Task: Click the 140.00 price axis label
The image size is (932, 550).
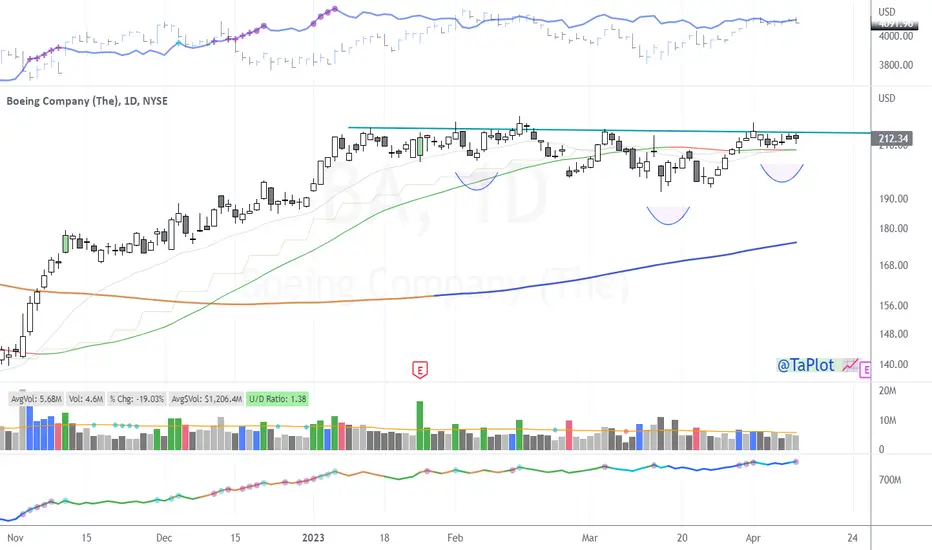Action: 894,364
